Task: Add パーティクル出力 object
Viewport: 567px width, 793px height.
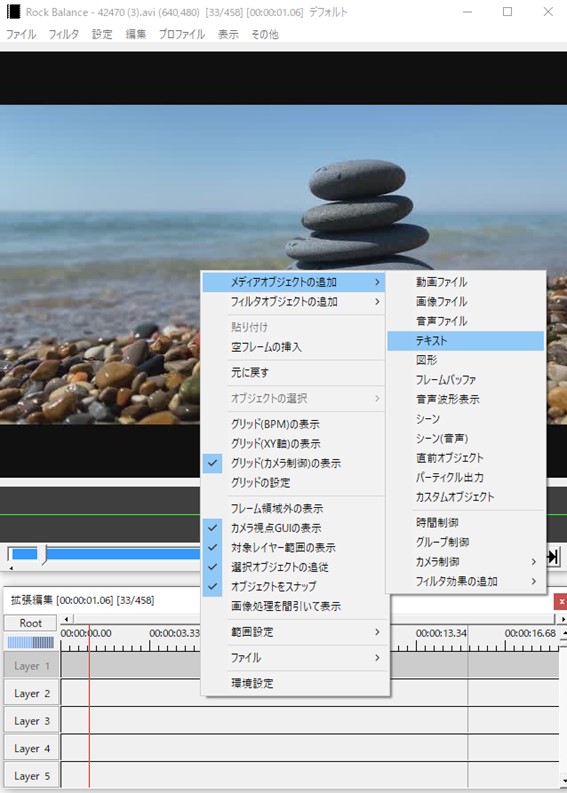Action: [466, 477]
